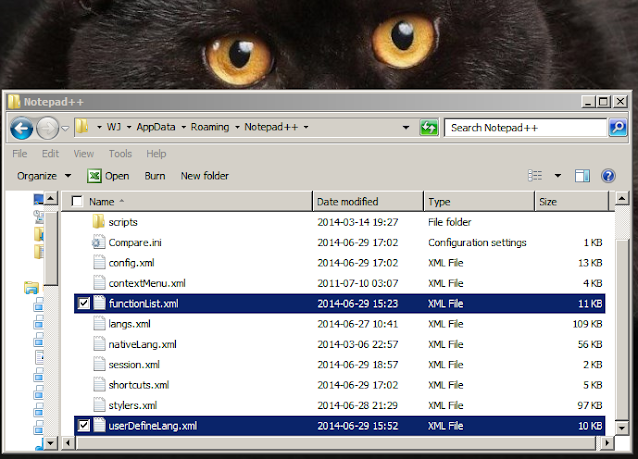Open the Organize dropdown menu
This screenshot has width=638, height=459.
(x=44, y=176)
